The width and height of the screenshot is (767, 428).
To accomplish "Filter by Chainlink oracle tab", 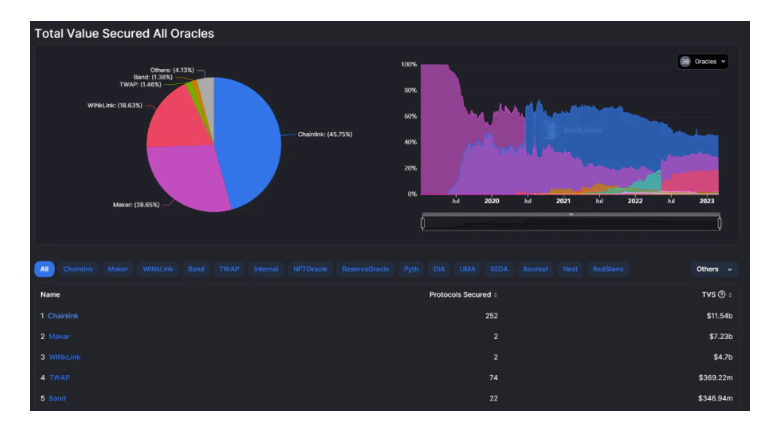I will click(78, 269).
